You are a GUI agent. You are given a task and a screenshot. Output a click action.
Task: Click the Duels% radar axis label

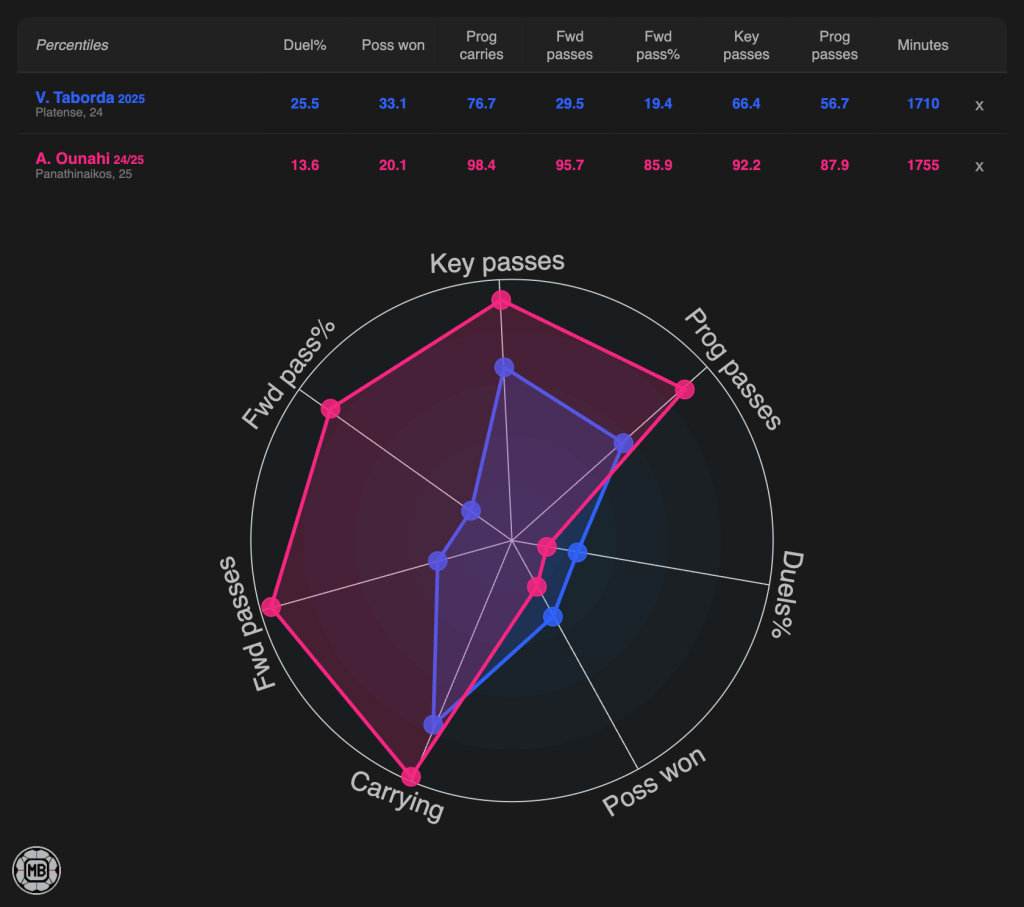tap(788, 594)
